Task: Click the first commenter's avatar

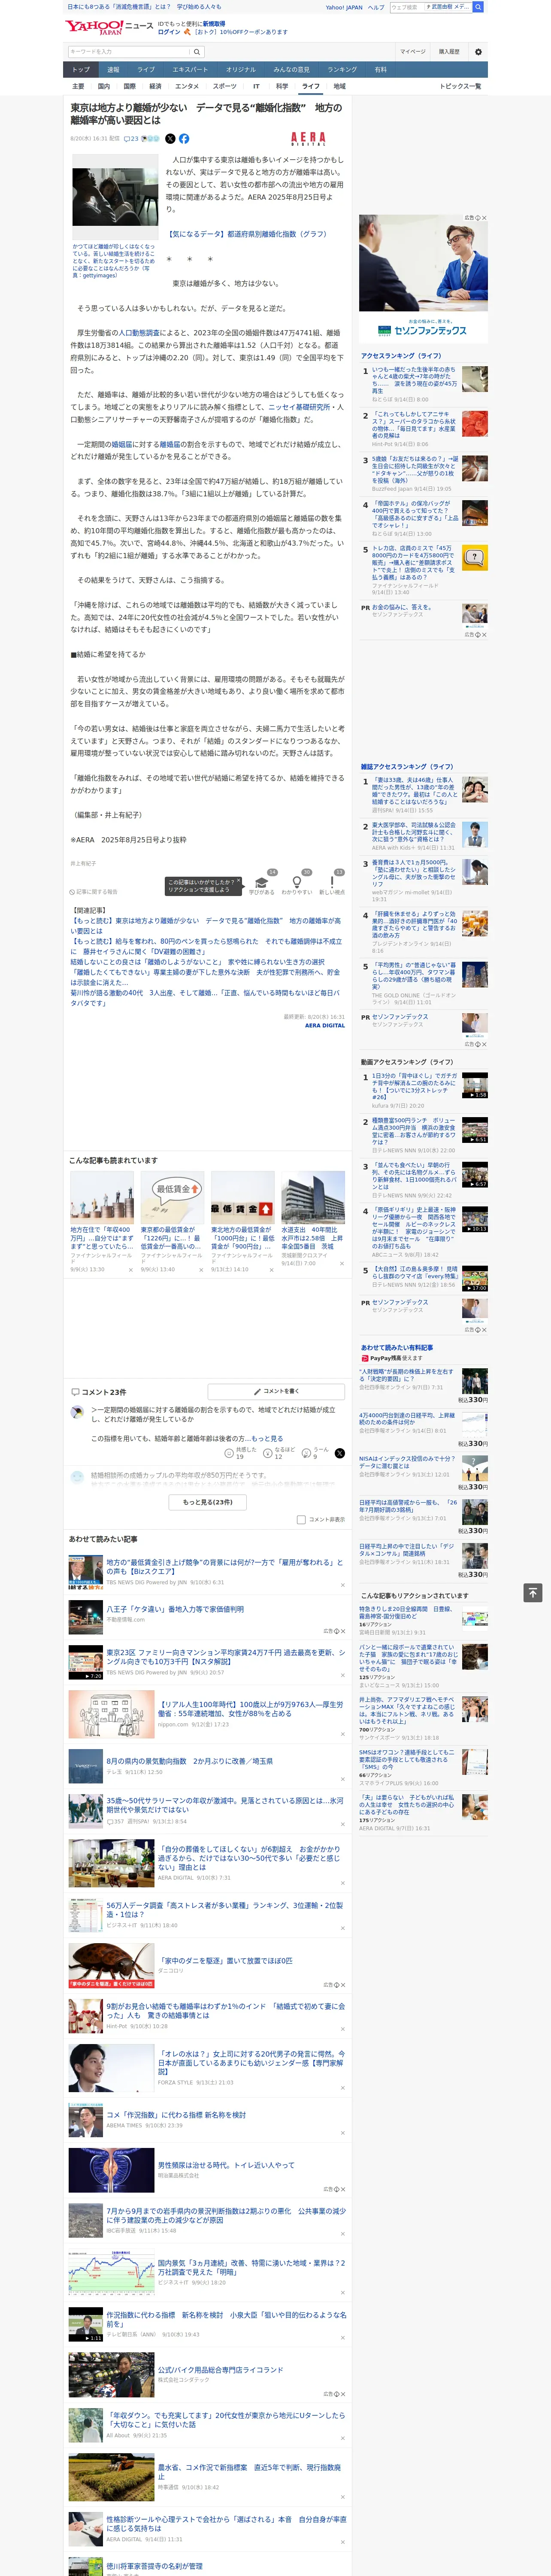Action: point(77,1413)
